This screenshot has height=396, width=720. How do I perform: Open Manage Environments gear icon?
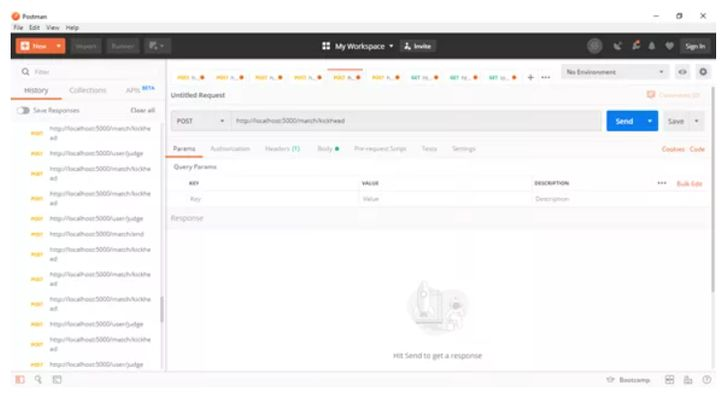click(703, 72)
